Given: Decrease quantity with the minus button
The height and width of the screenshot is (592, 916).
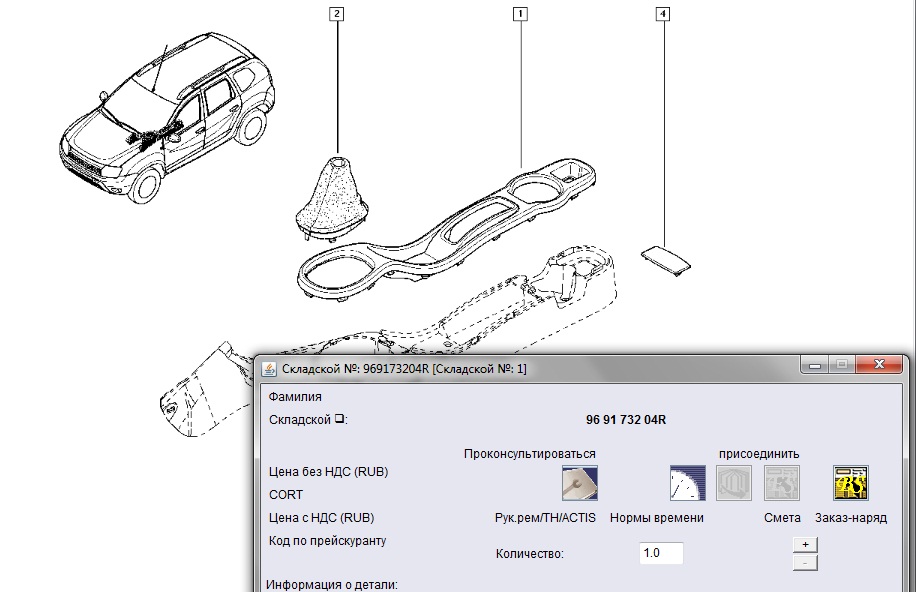Looking at the screenshot, I should click(x=805, y=563).
